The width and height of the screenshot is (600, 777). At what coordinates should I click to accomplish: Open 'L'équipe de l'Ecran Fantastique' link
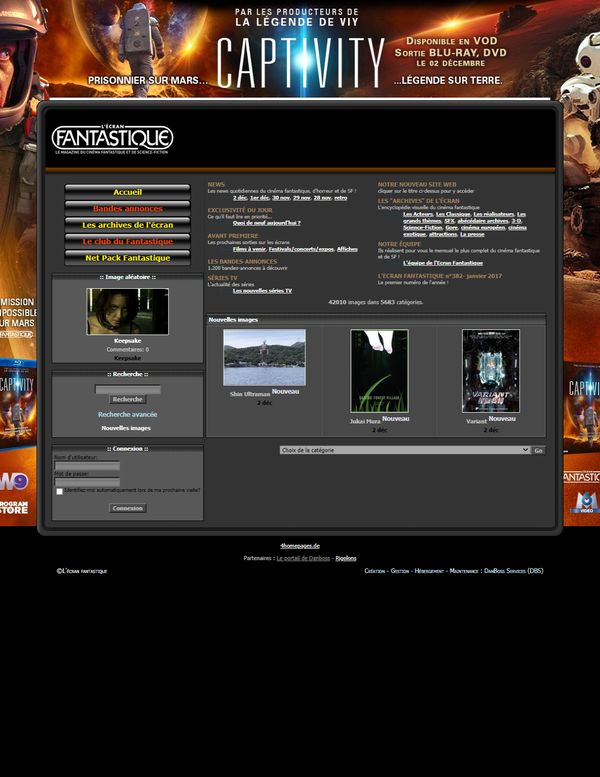pos(443,263)
